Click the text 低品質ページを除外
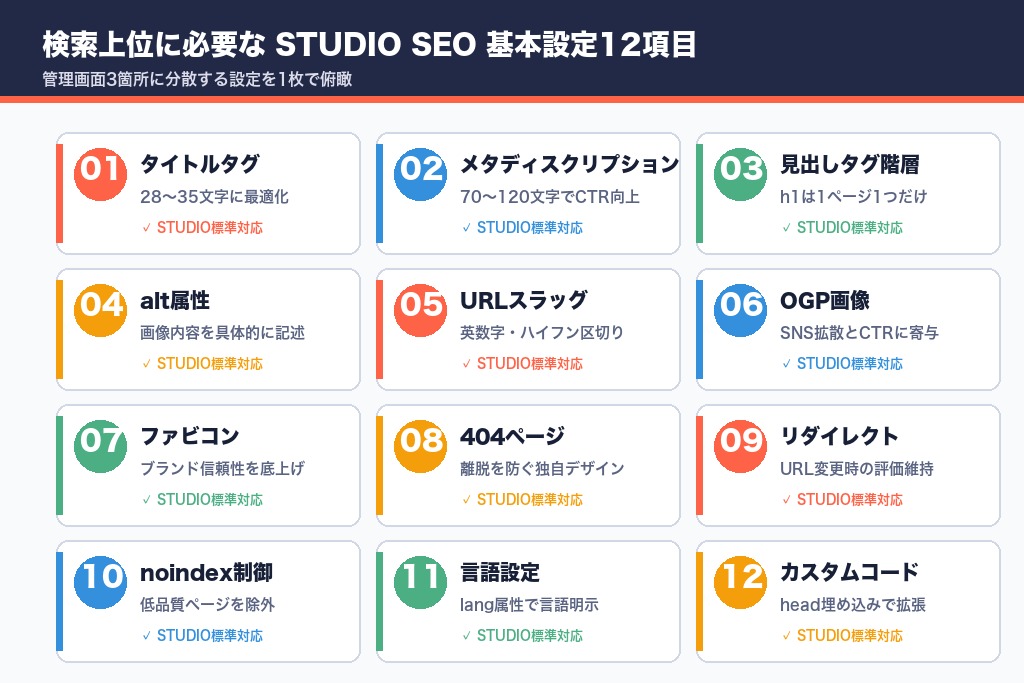 click(x=208, y=605)
